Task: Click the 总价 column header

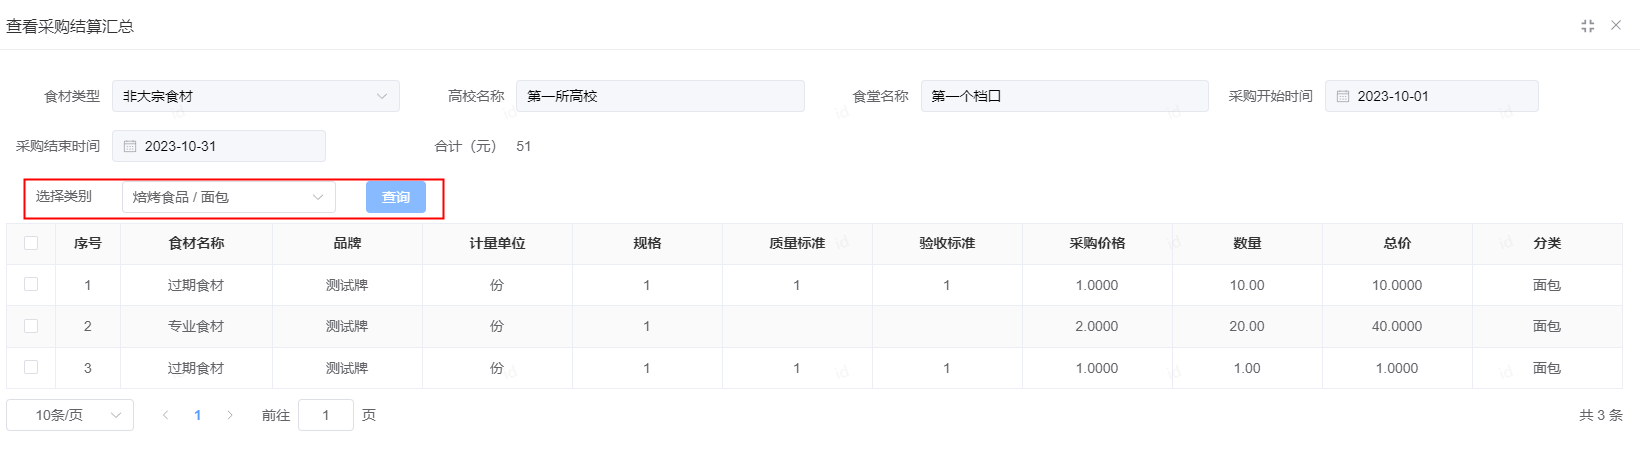Action: (x=1397, y=243)
